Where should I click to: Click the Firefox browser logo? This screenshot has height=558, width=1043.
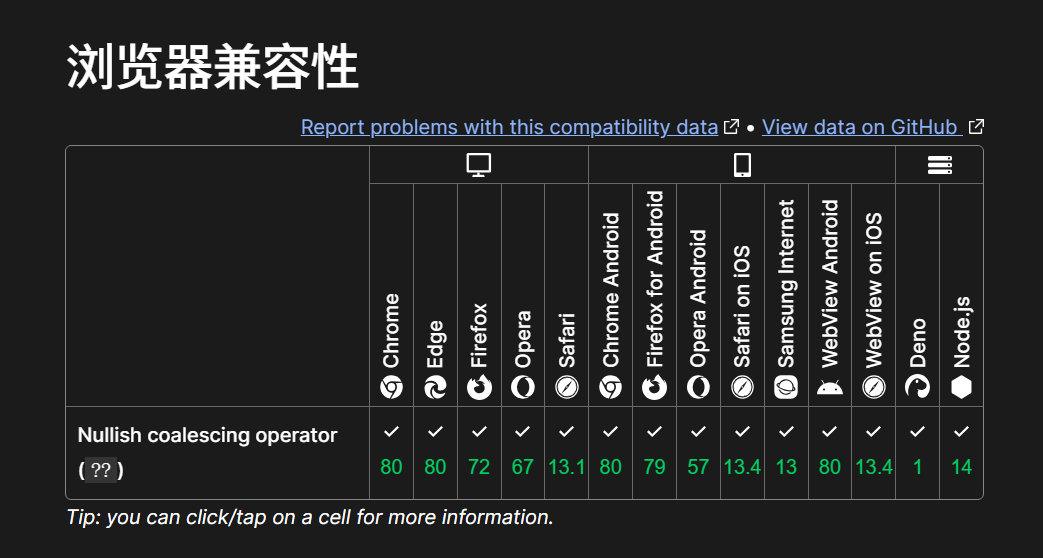pos(479,388)
